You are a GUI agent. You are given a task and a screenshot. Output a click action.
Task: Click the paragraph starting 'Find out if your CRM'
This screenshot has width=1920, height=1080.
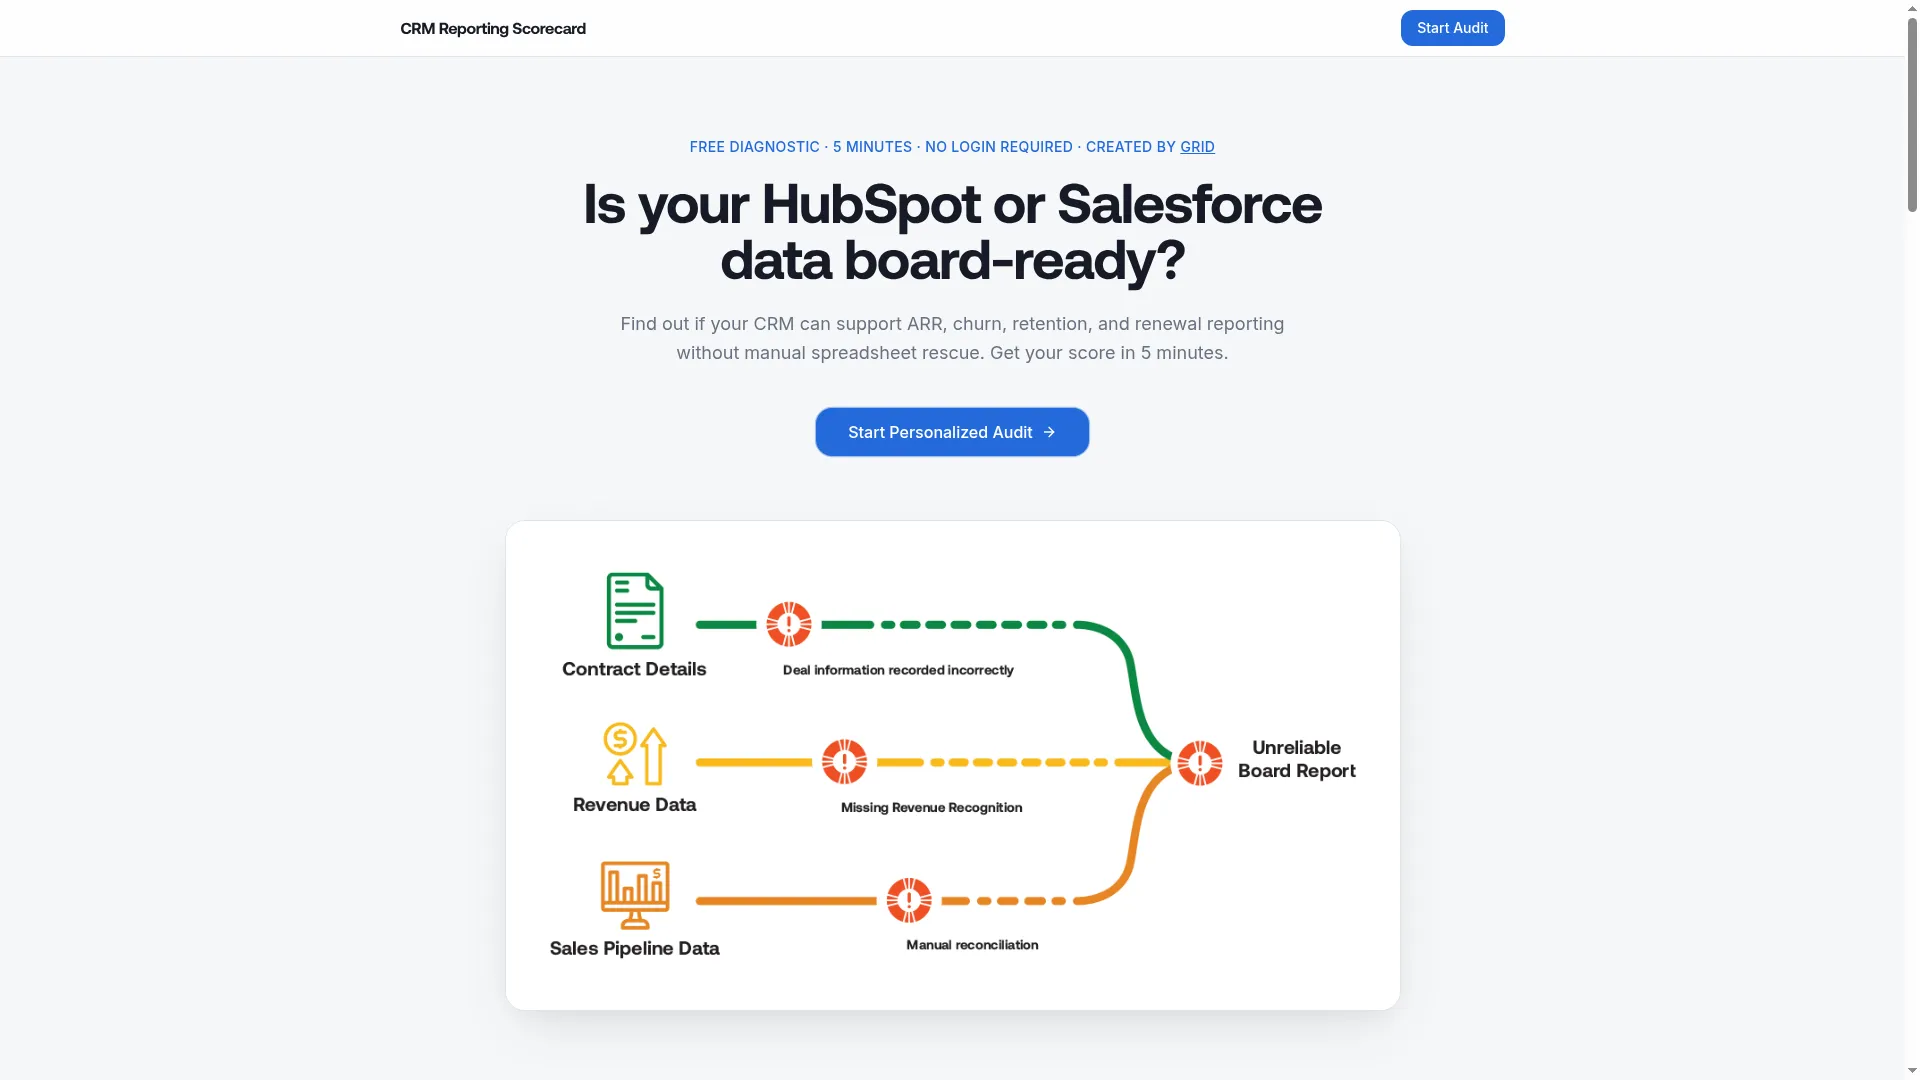click(x=952, y=338)
